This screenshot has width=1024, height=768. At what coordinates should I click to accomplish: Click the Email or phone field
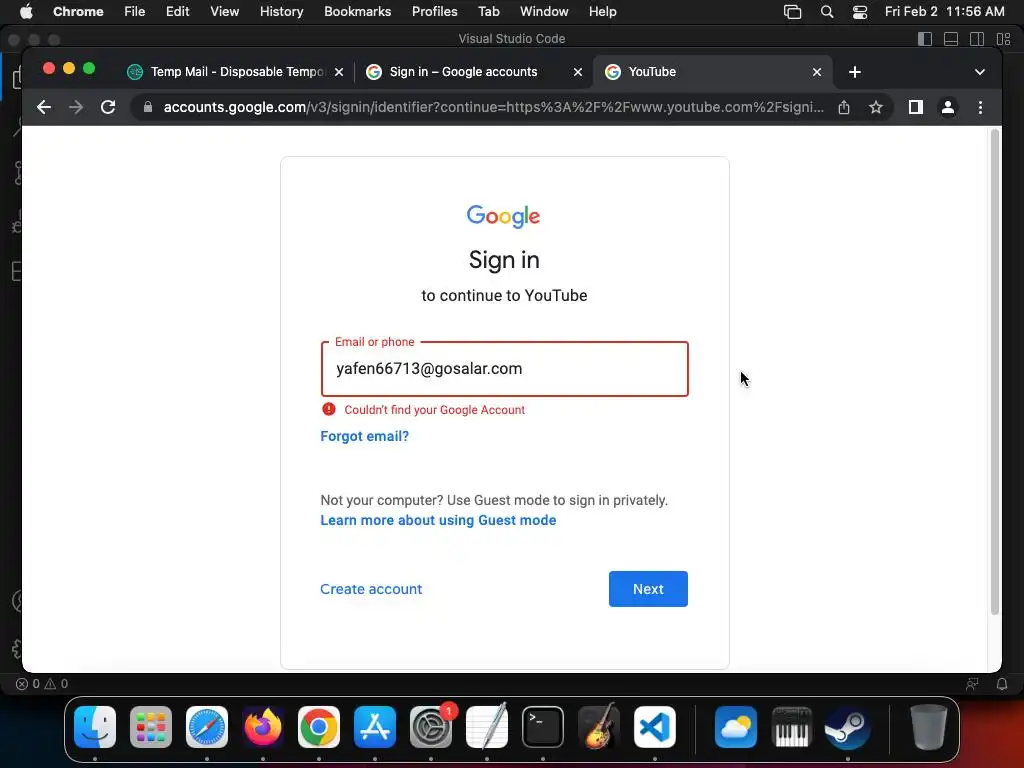pos(504,369)
